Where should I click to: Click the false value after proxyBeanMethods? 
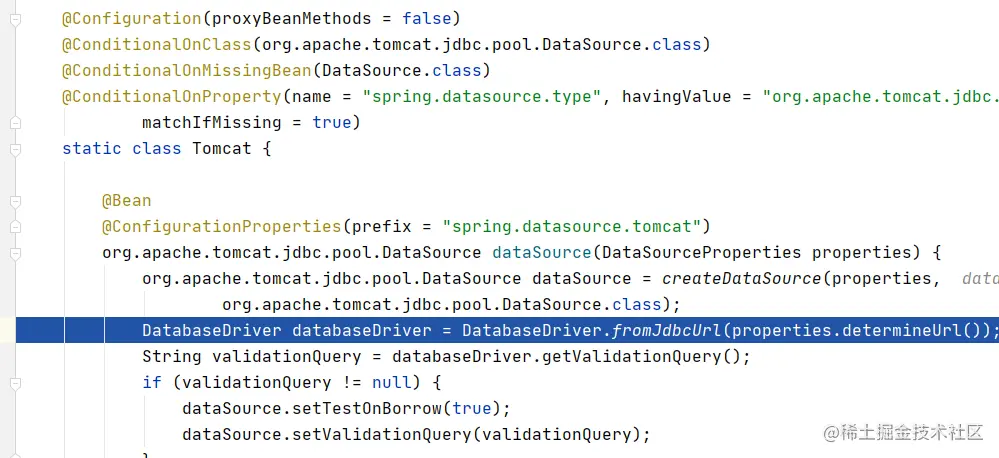tap(426, 18)
